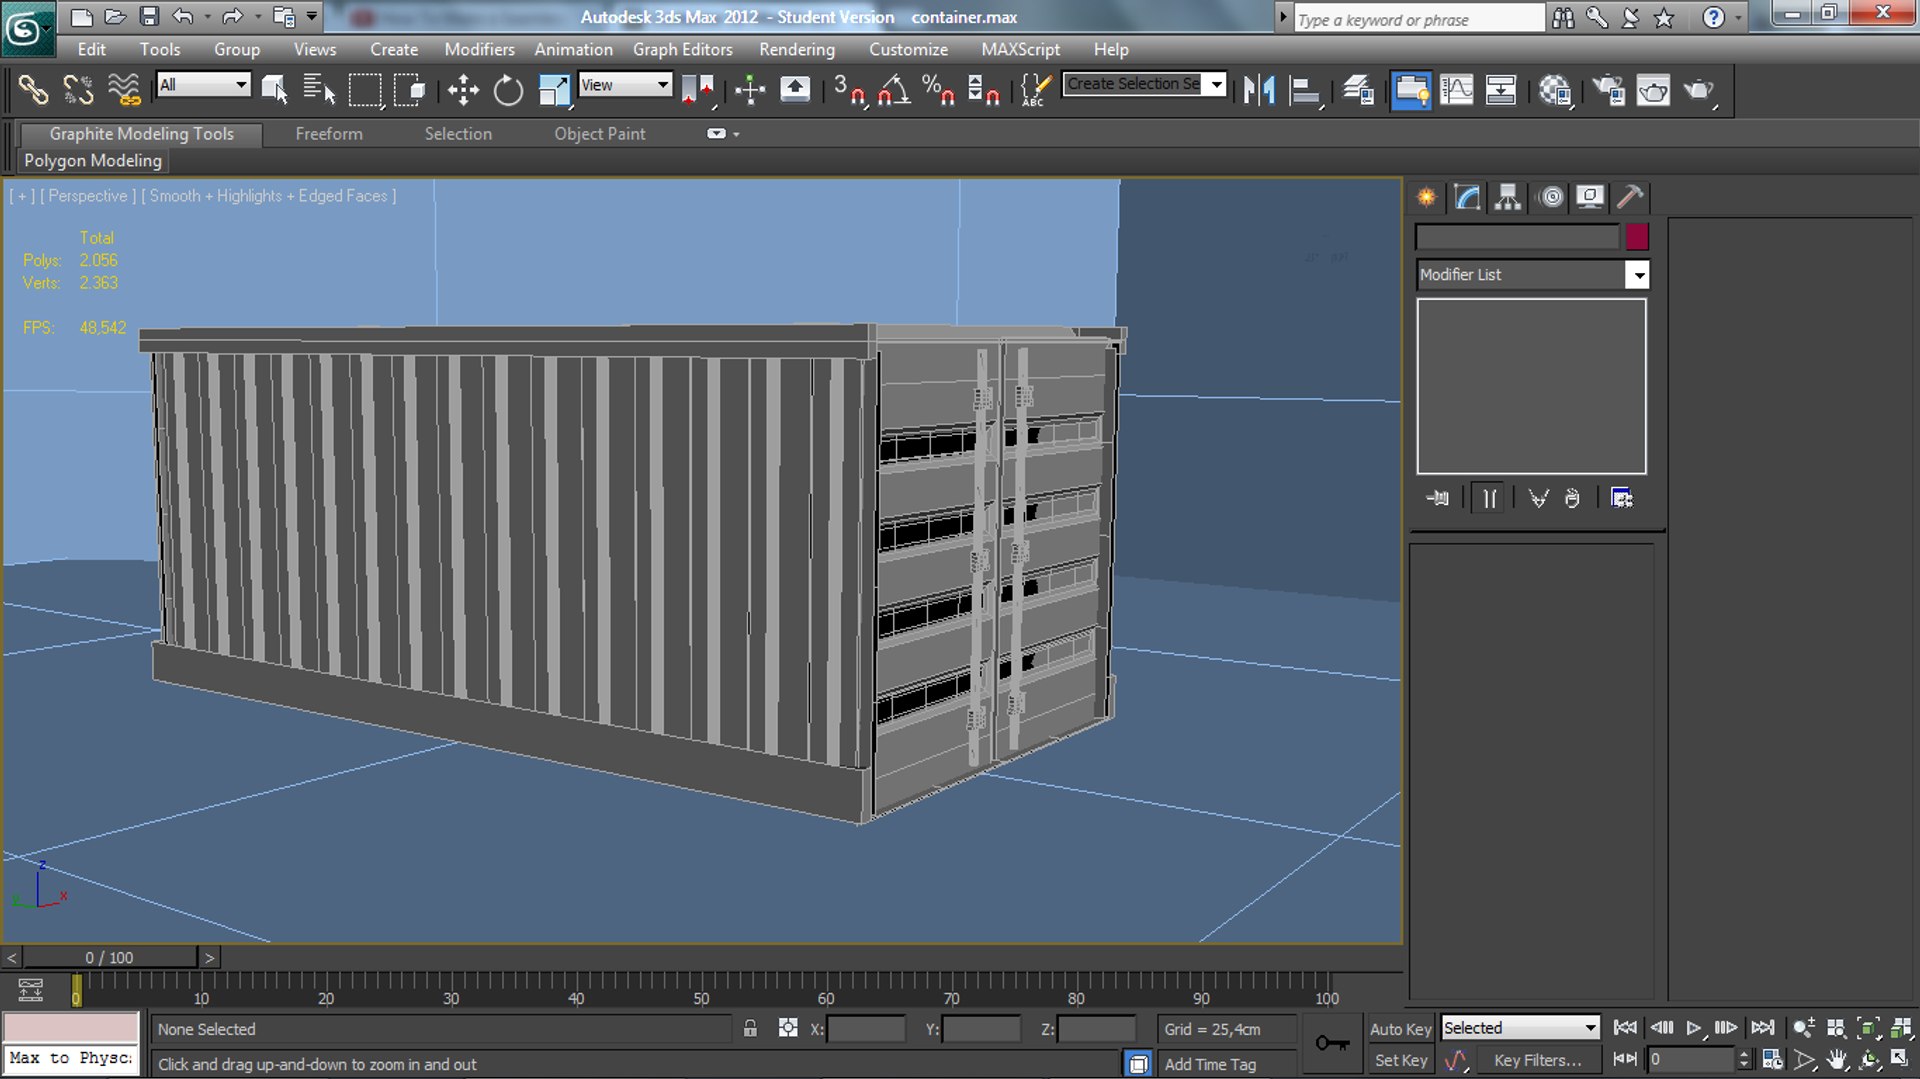
Task: Pick the Rectangular Selection Region tool
Action: [365, 90]
